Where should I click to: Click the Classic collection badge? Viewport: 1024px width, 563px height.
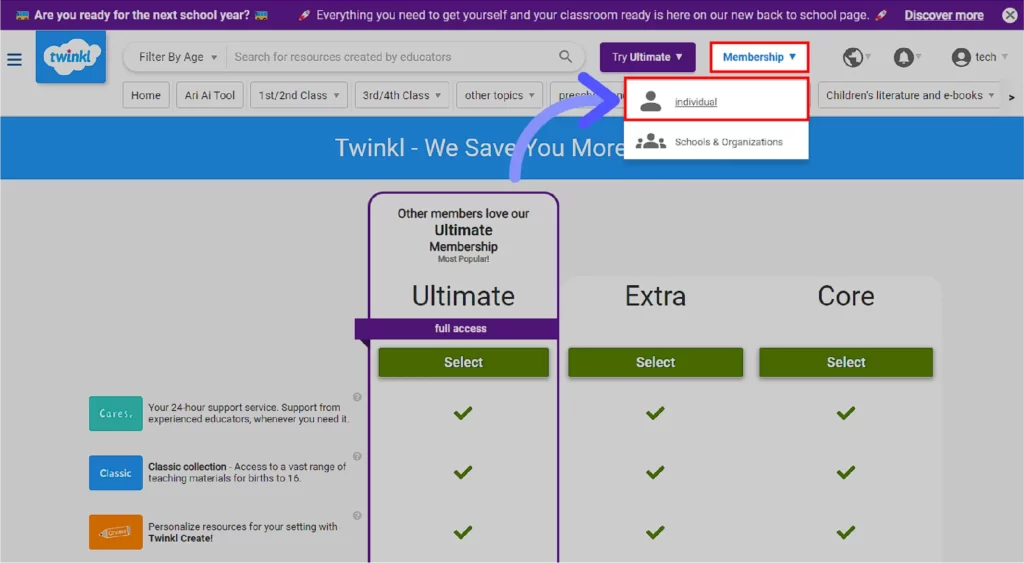point(116,473)
